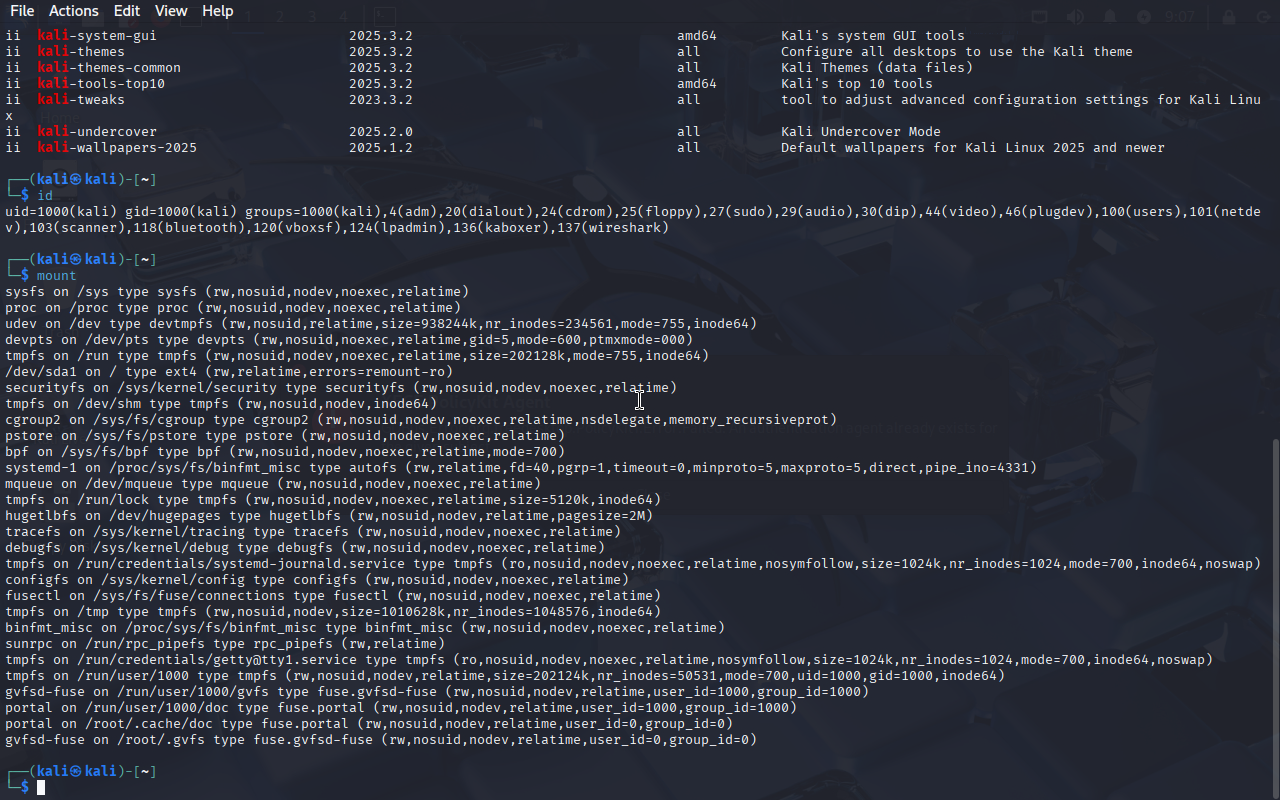Click the lock screen padlock icon
Image resolution: width=1280 pixels, height=800 pixels.
click(1228, 17)
